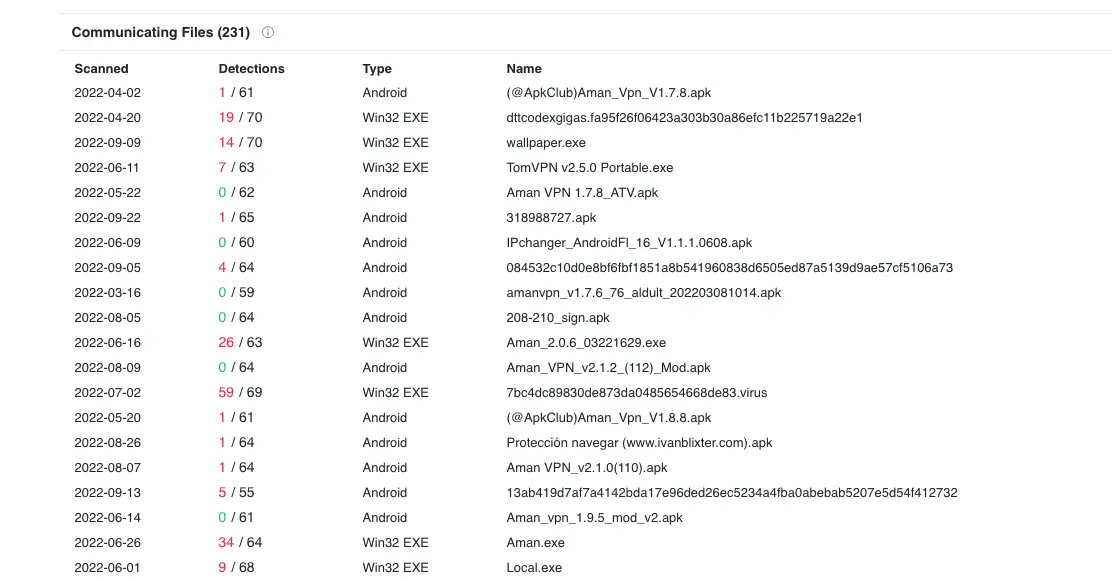This screenshot has height=581, width=1112.
Task: Open the 7bc4dc89830de873 virus file details
Action: point(638,392)
